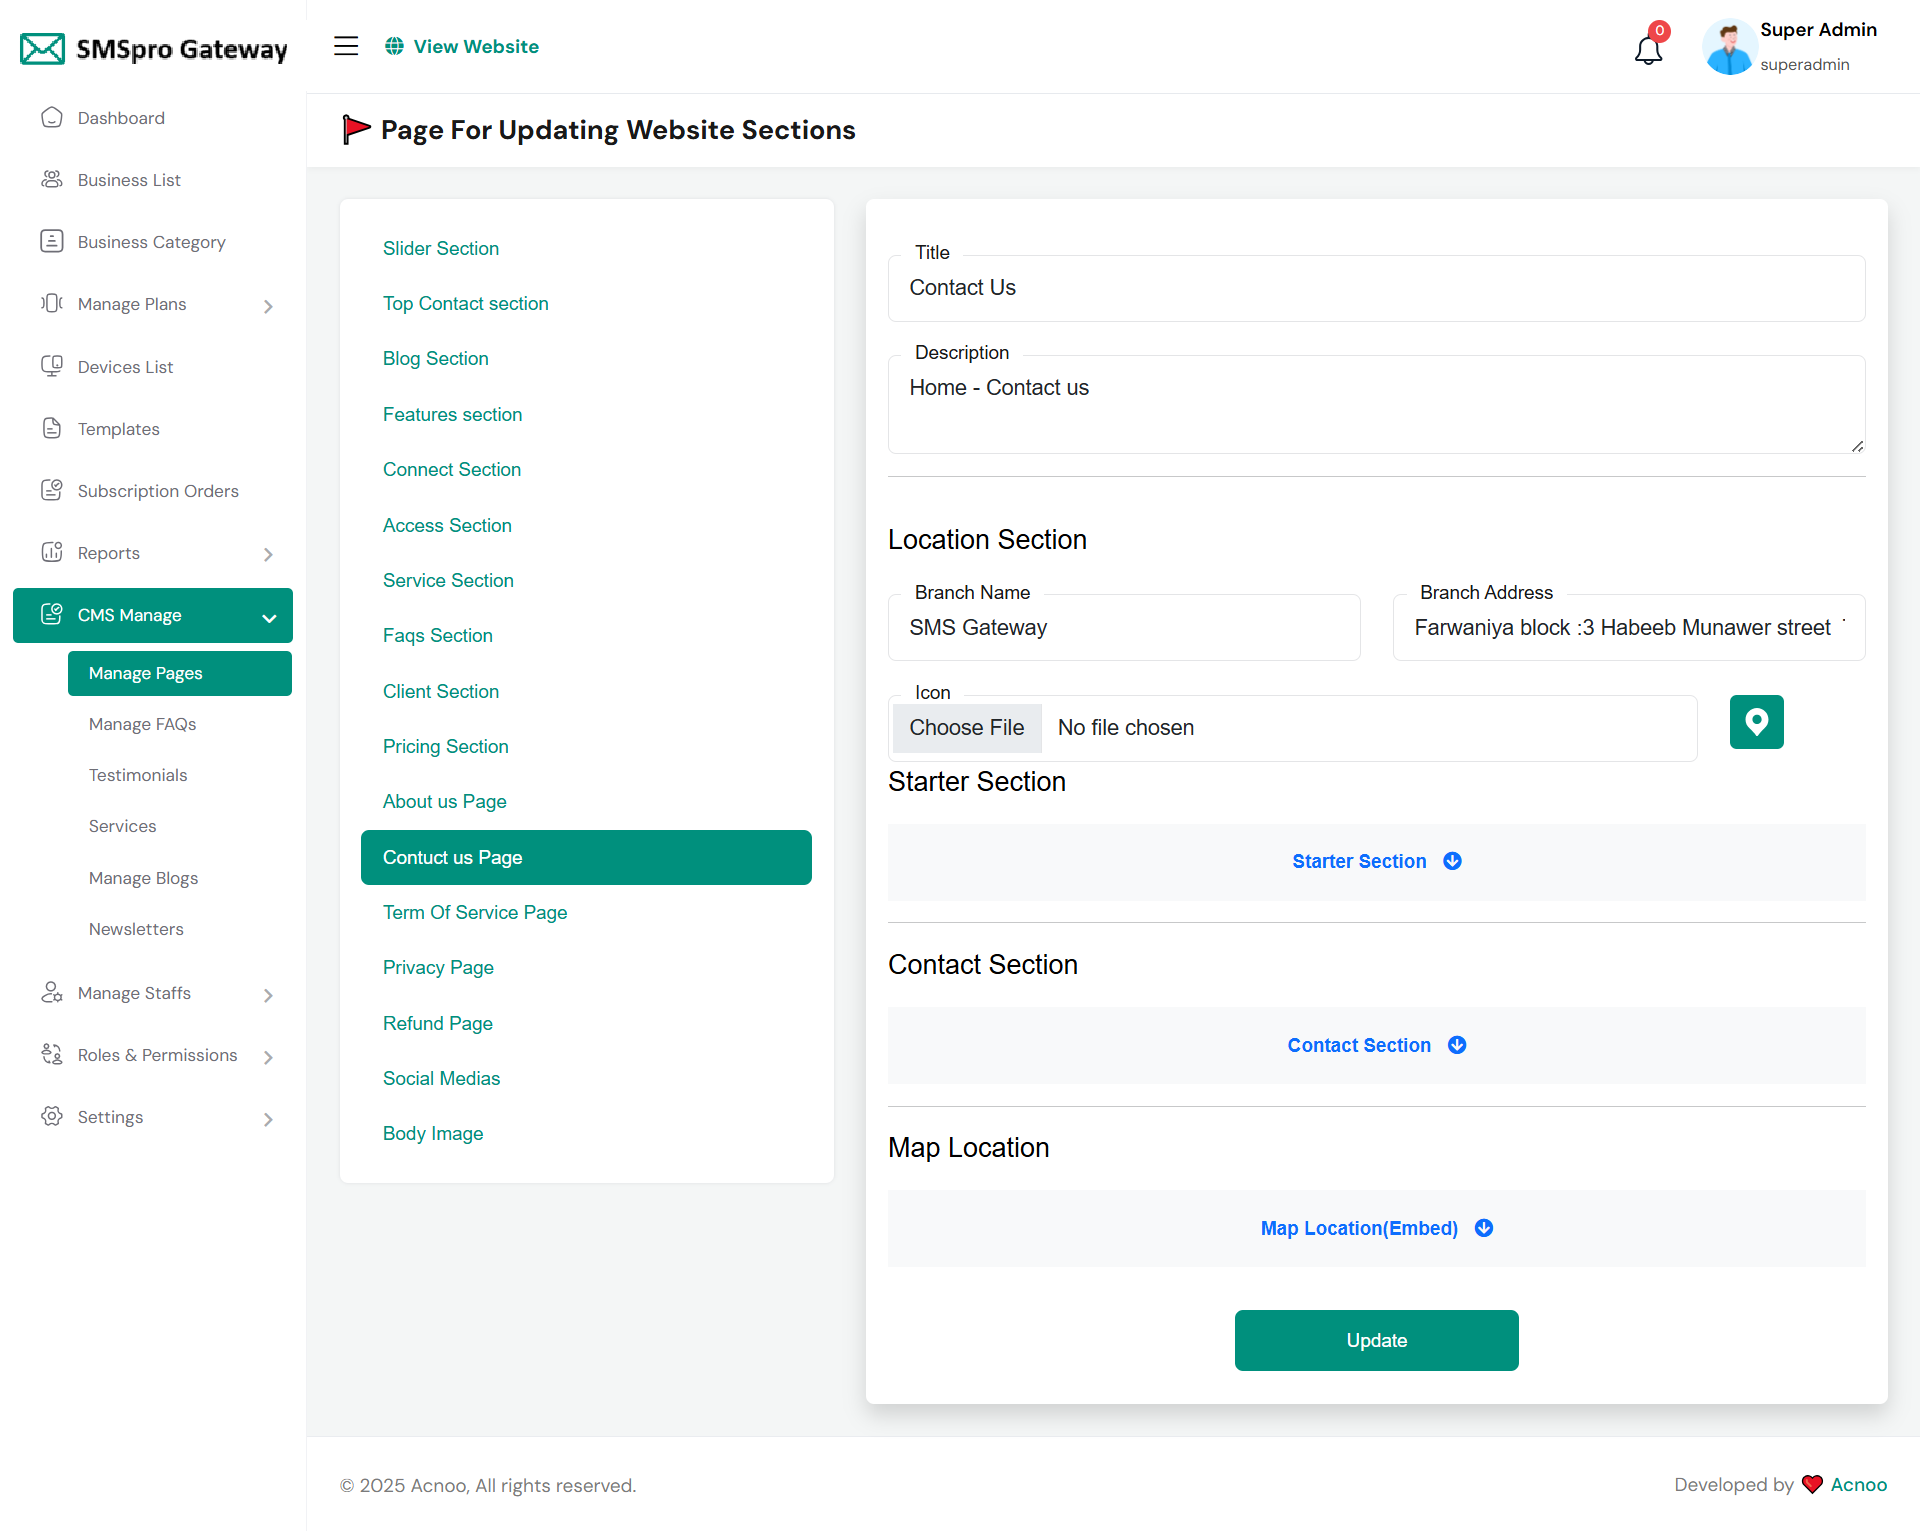Collapse the CMS Manage menu
The width and height of the screenshot is (1920, 1531).
pyautogui.click(x=268, y=617)
